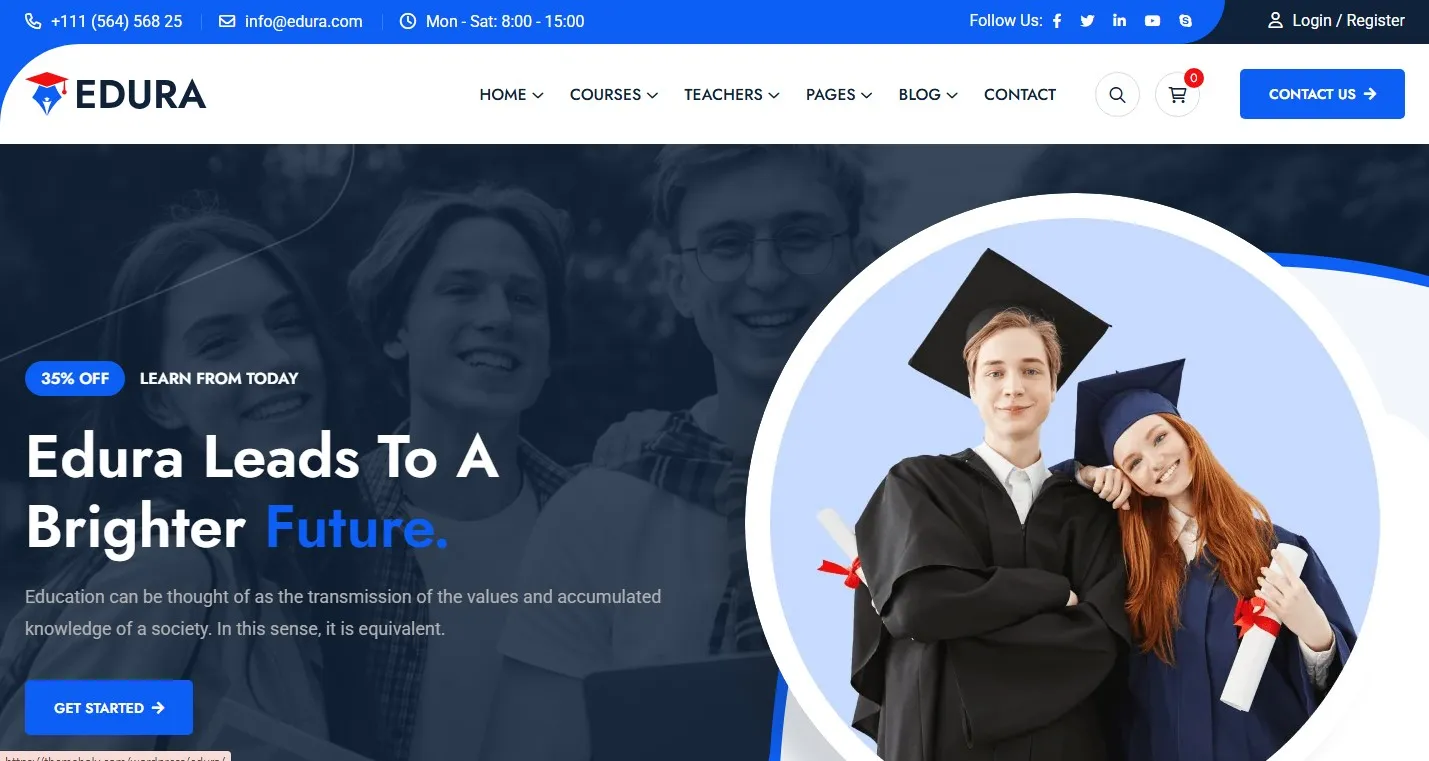This screenshot has height=761, width=1429.
Task: Open the Blog menu item
Action: (928, 94)
